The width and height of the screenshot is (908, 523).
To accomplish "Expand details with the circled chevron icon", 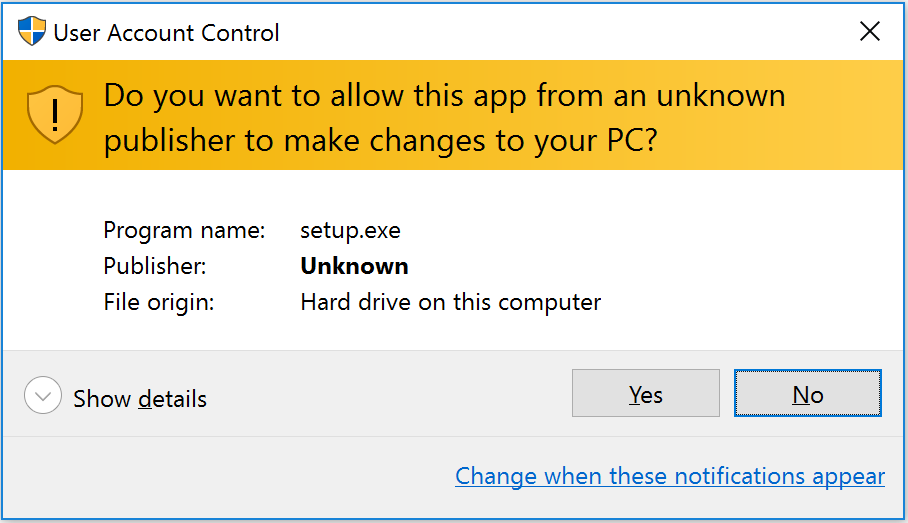I will tap(43, 397).
